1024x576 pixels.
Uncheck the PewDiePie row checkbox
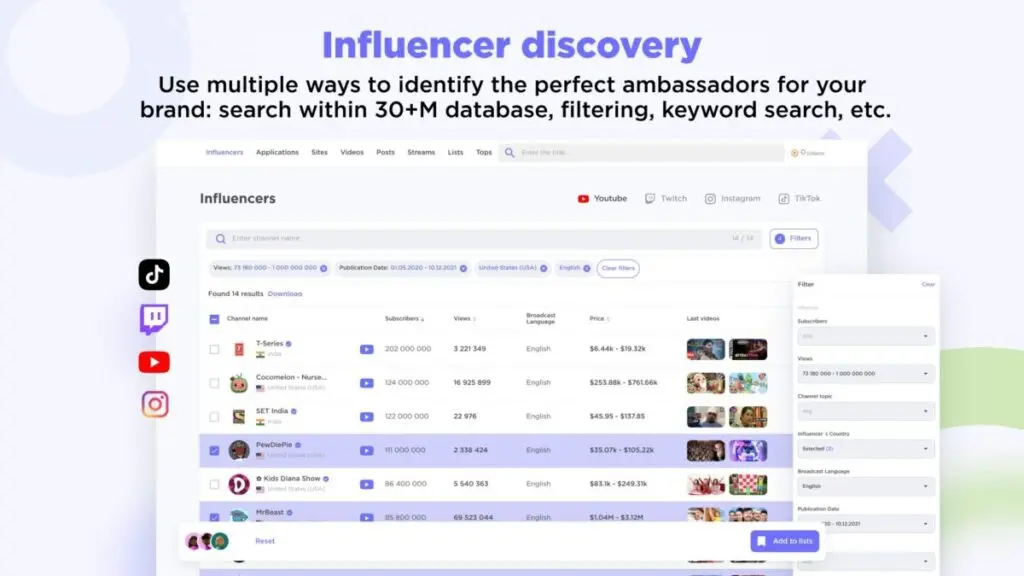click(213, 450)
